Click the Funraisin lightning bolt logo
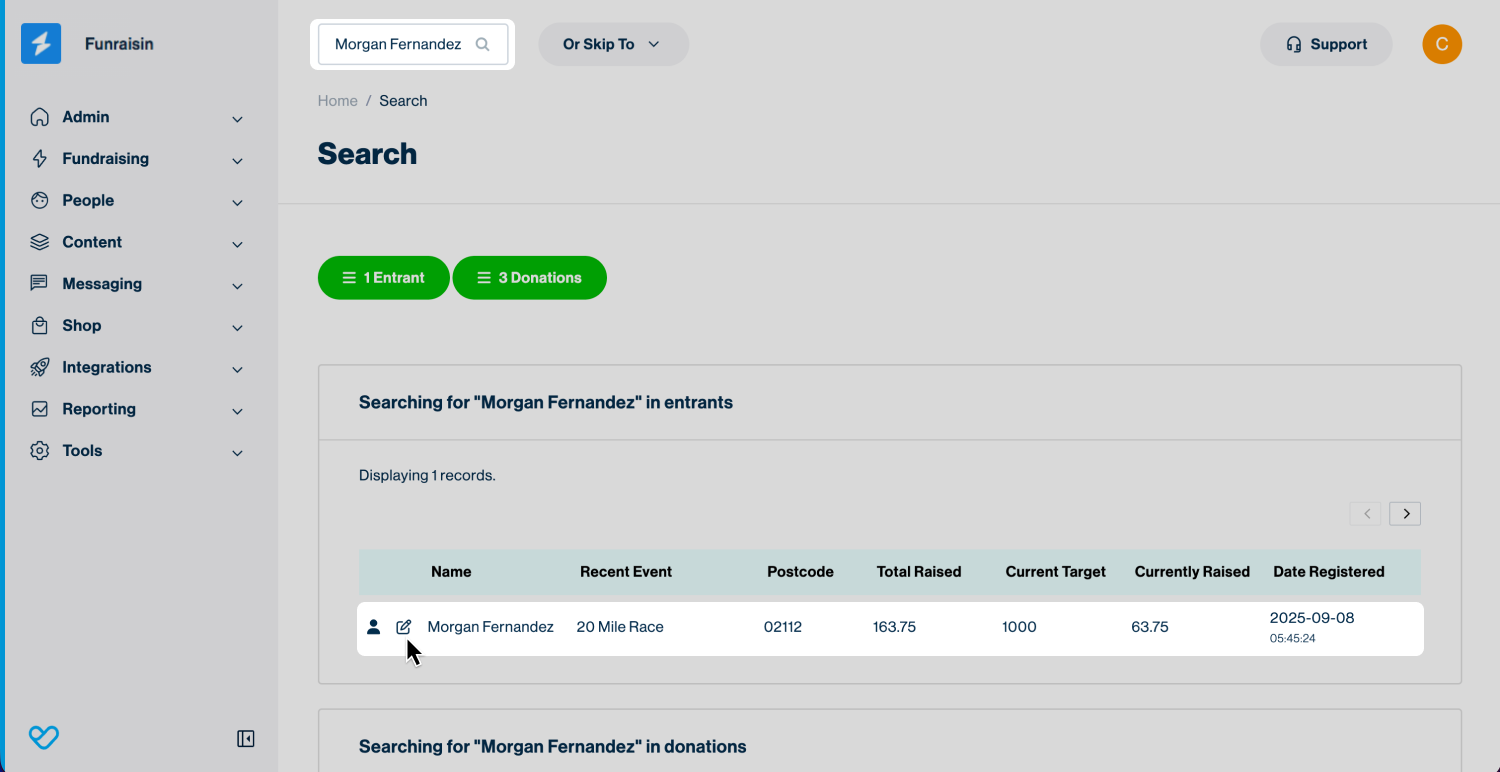1500x772 pixels. click(x=41, y=44)
